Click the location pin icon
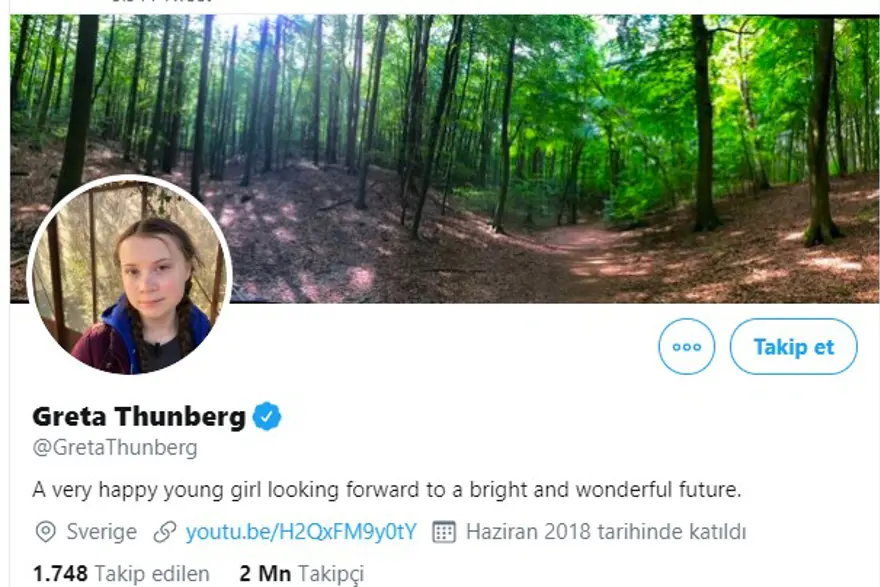Screen dimensions: 880x587 click(45, 531)
